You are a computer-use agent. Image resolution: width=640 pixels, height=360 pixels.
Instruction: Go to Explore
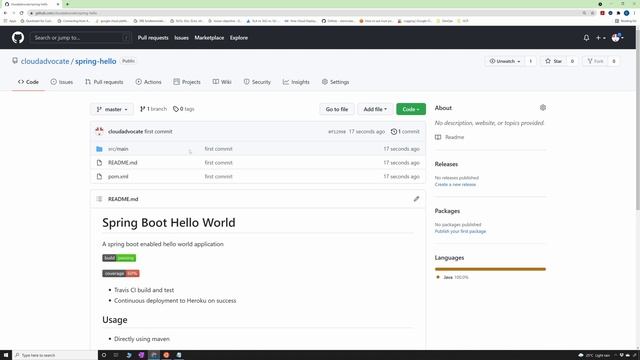[x=239, y=38]
